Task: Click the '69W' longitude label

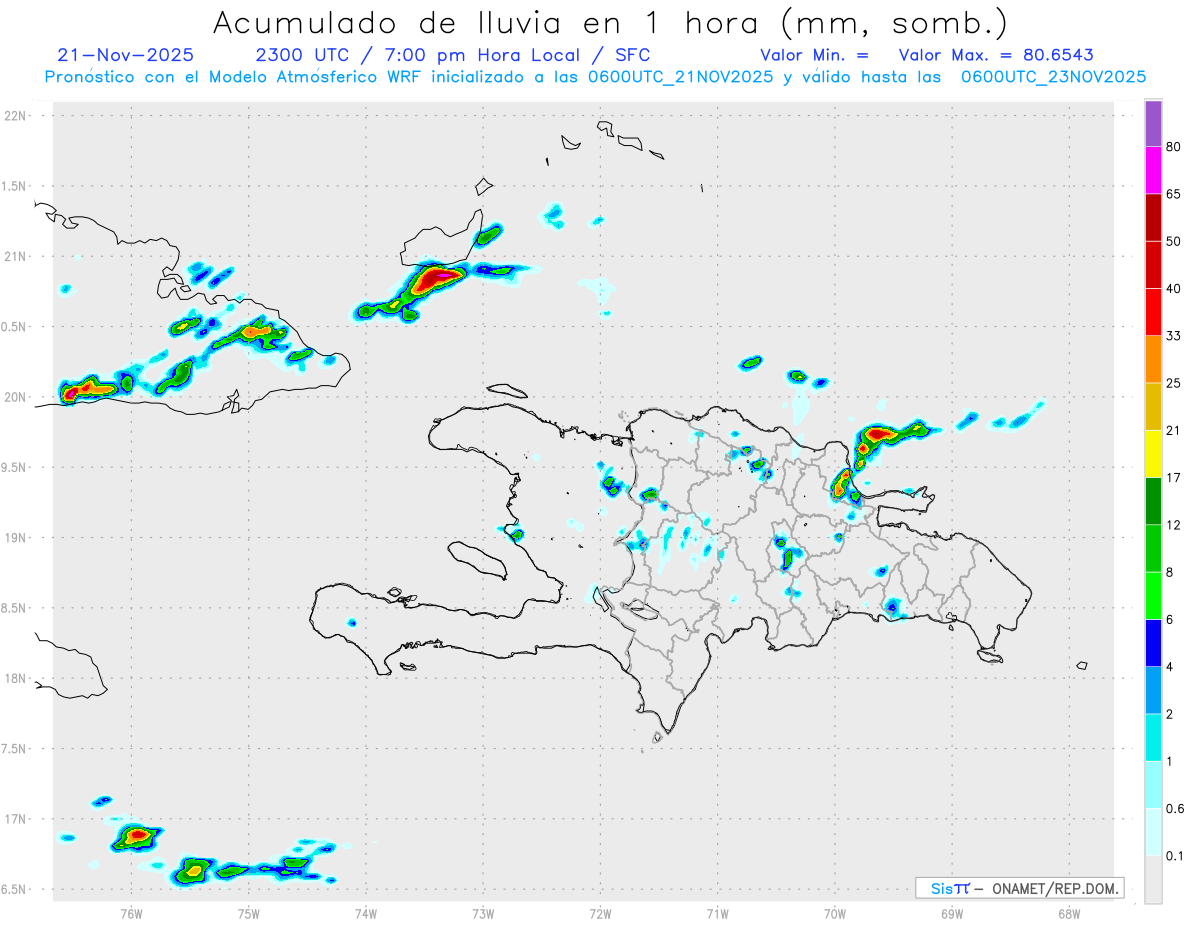Action: point(952,914)
